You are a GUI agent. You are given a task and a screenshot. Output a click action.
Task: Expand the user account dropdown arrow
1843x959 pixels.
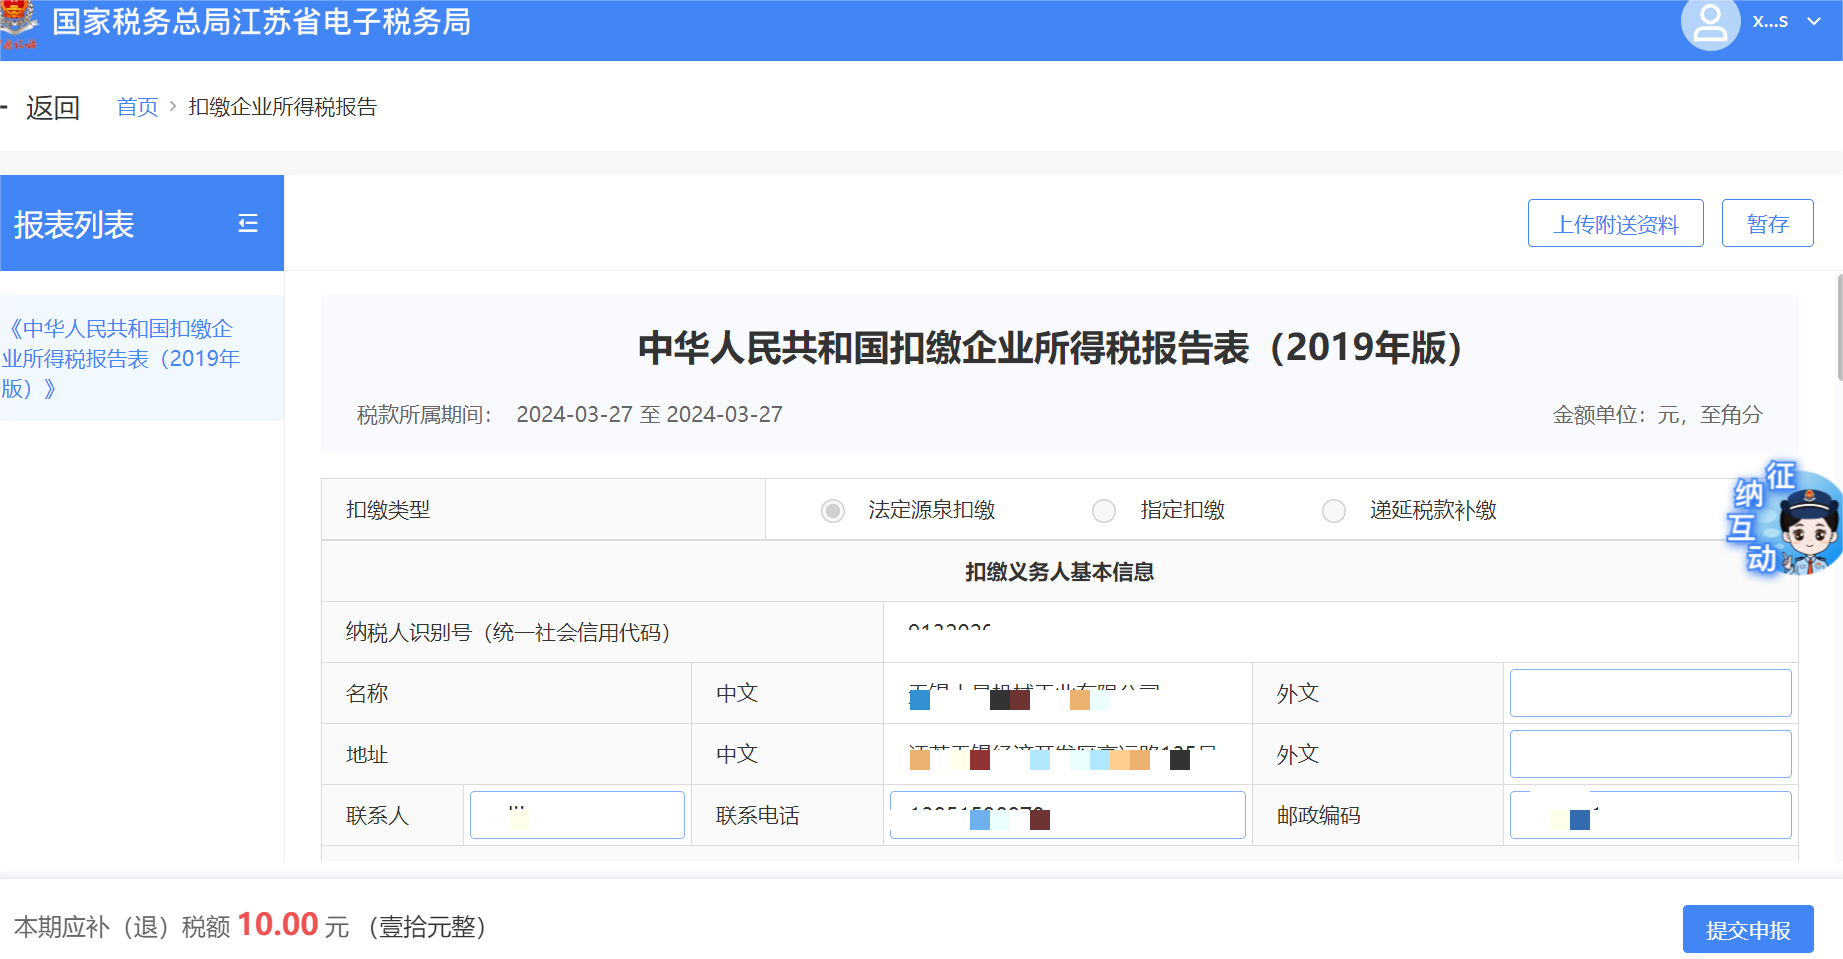coord(1814,22)
